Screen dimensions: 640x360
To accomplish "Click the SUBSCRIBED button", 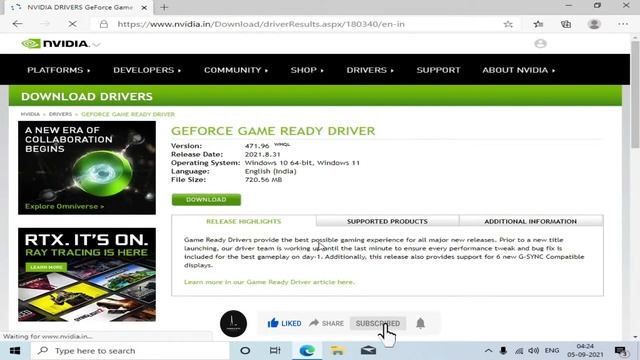I will click(x=378, y=323).
